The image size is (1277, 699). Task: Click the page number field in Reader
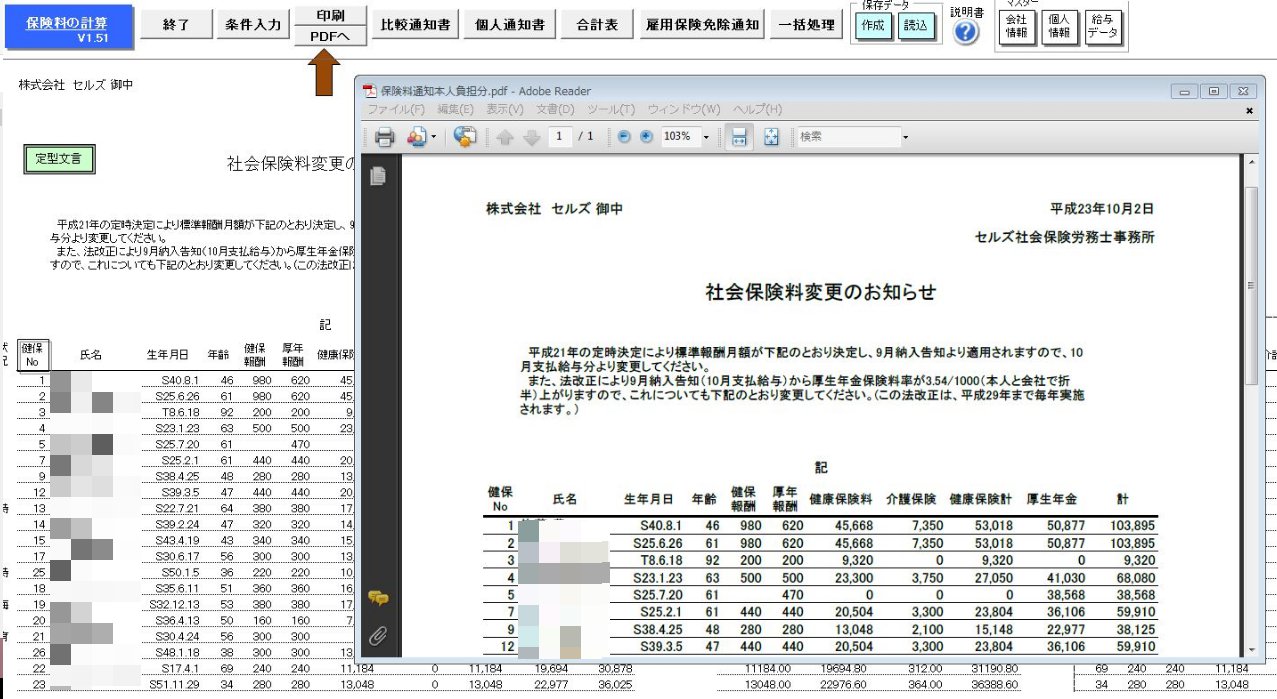tap(559, 137)
